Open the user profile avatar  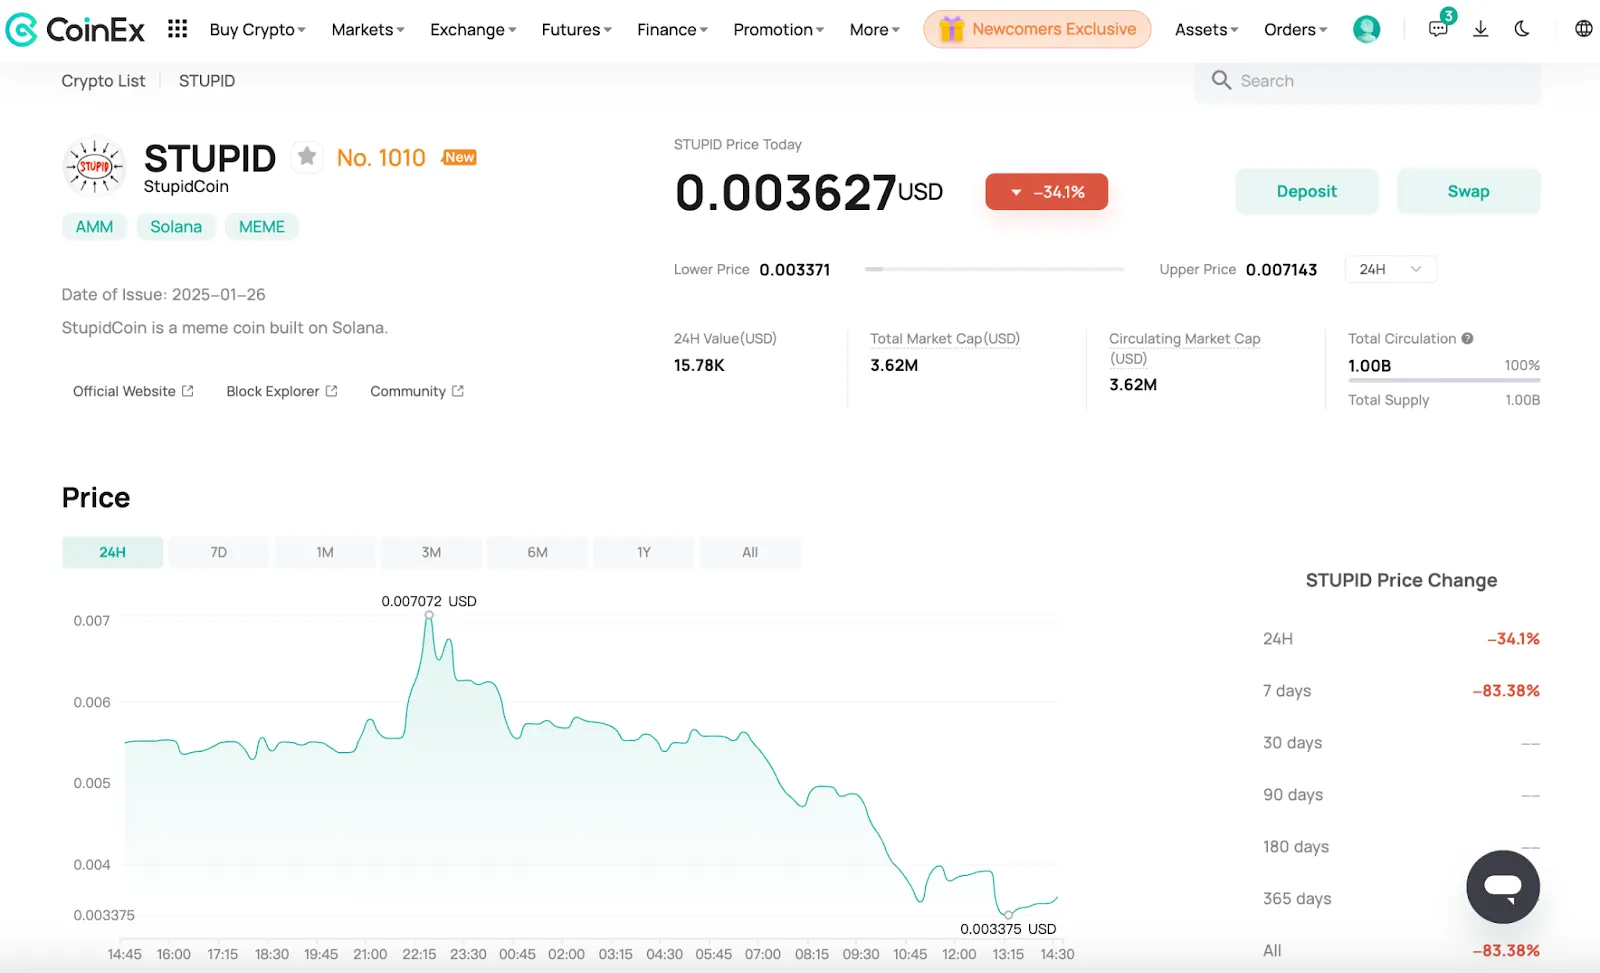(1366, 29)
